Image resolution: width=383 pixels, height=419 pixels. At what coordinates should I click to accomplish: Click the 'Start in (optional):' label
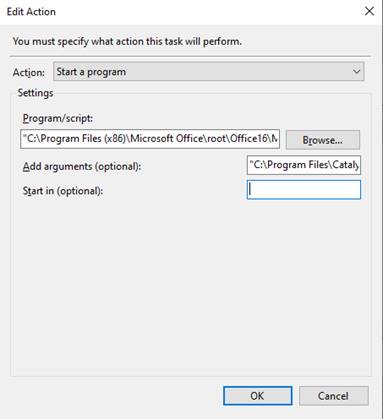click(x=63, y=191)
